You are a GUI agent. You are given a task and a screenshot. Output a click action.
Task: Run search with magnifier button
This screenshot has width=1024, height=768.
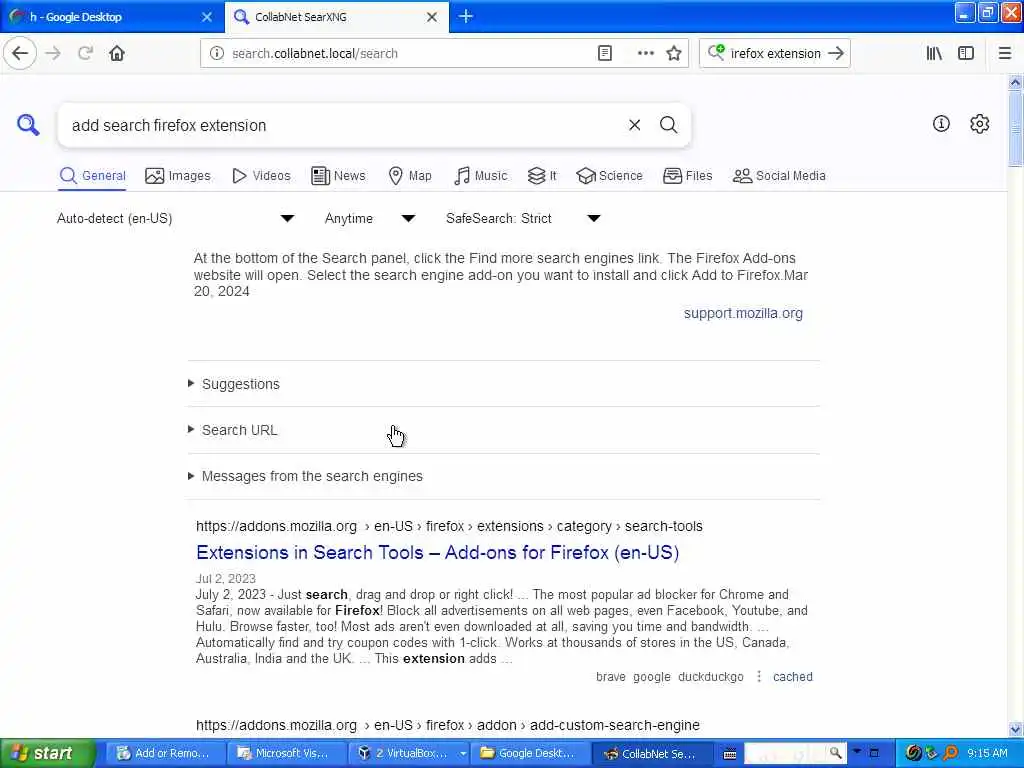pos(668,125)
